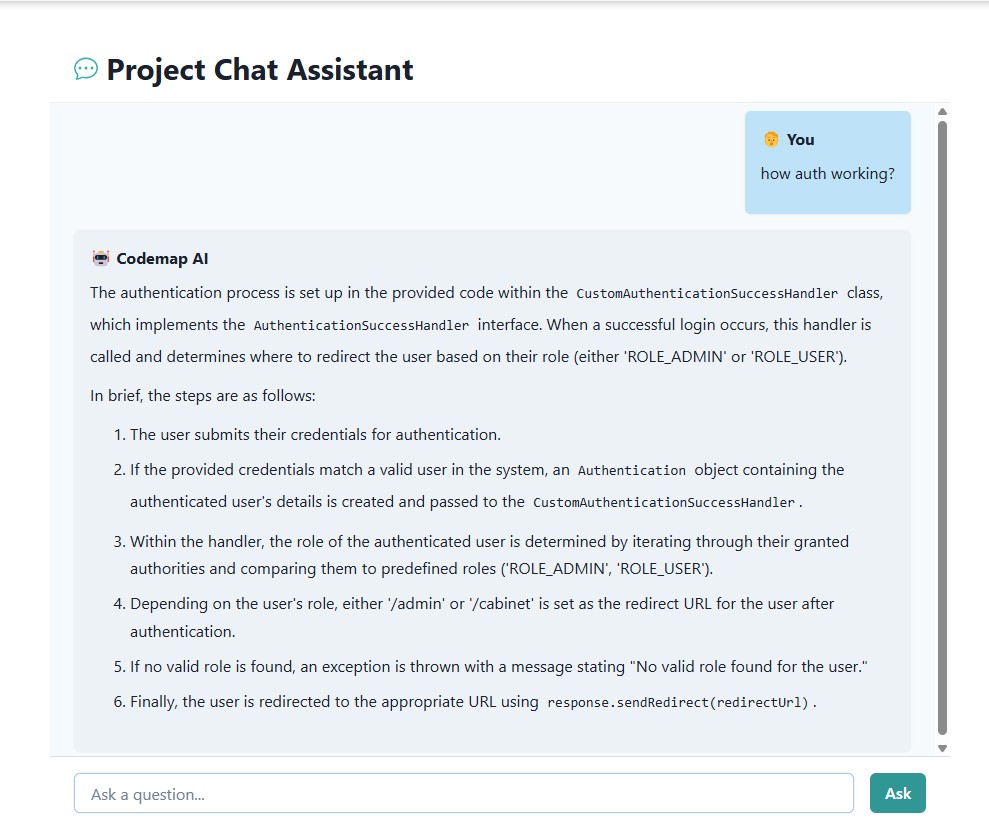The height and width of the screenshot is (826, 989).
Task: Click step 5 about no valid role
Action: (491, 666)
